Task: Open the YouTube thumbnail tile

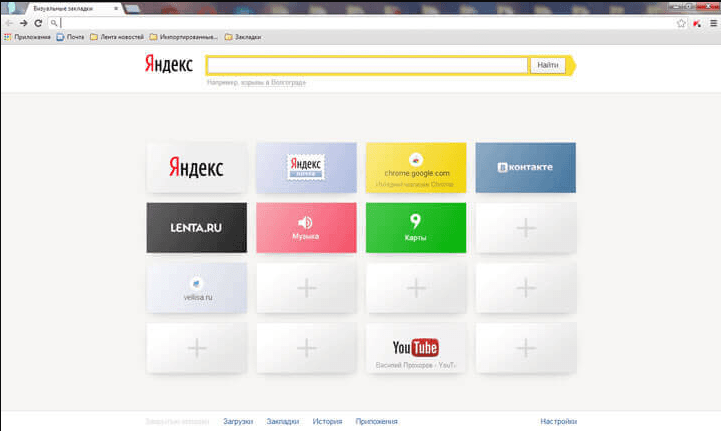Action: point(416,348)
